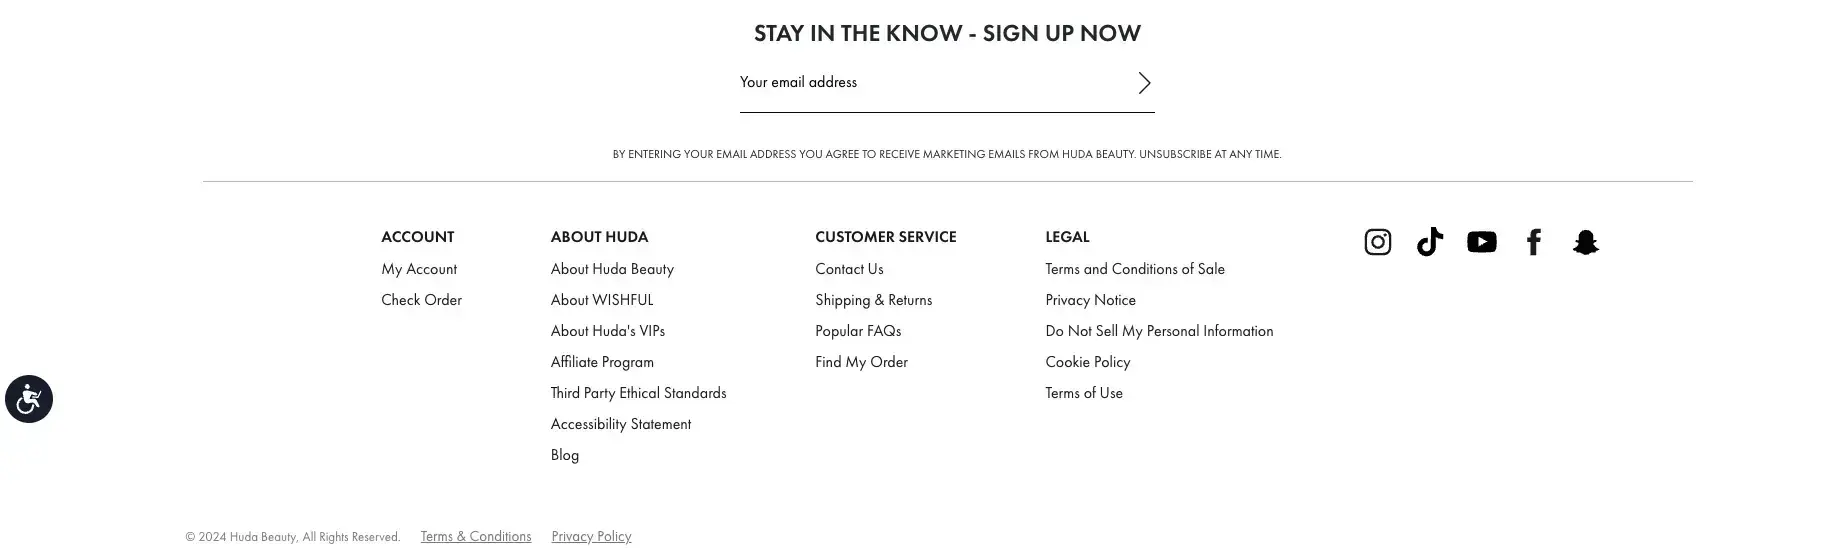View Popular FAQs

[x=858, y=331]
